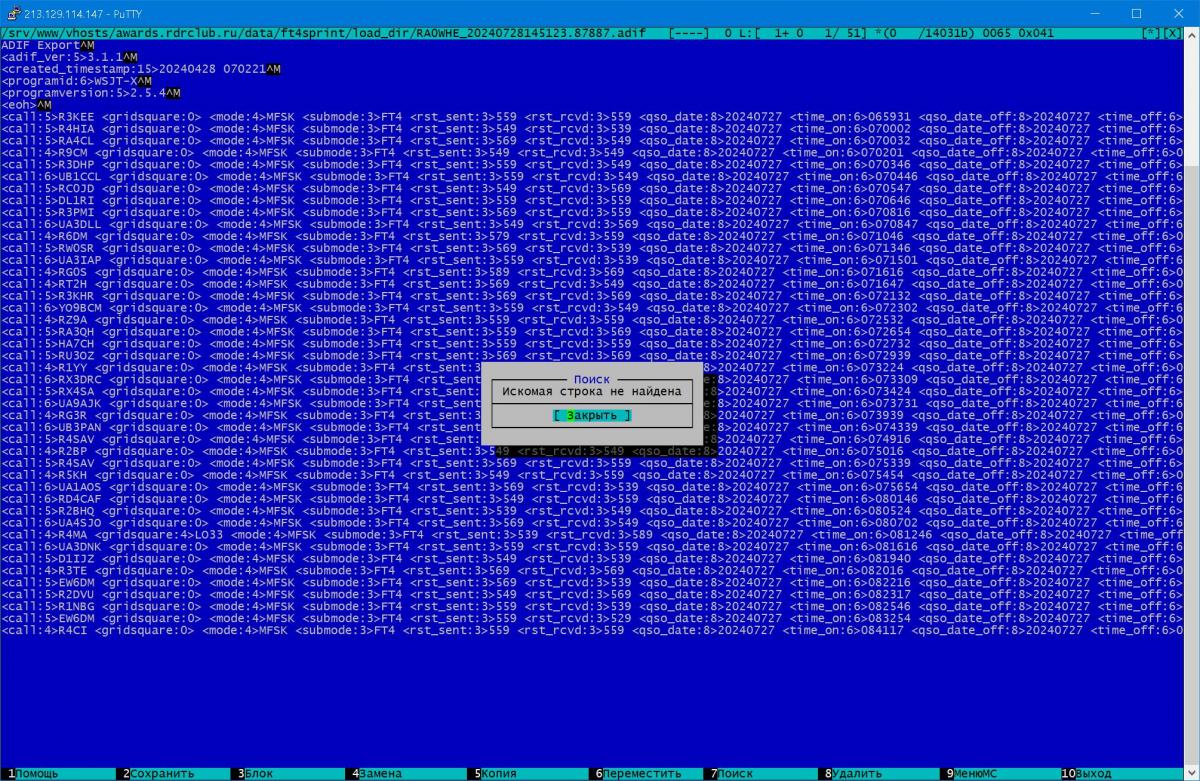Click the editor [X] close marker
1200x781 pixels.
pyautogui.click(x=1172, y=33)
